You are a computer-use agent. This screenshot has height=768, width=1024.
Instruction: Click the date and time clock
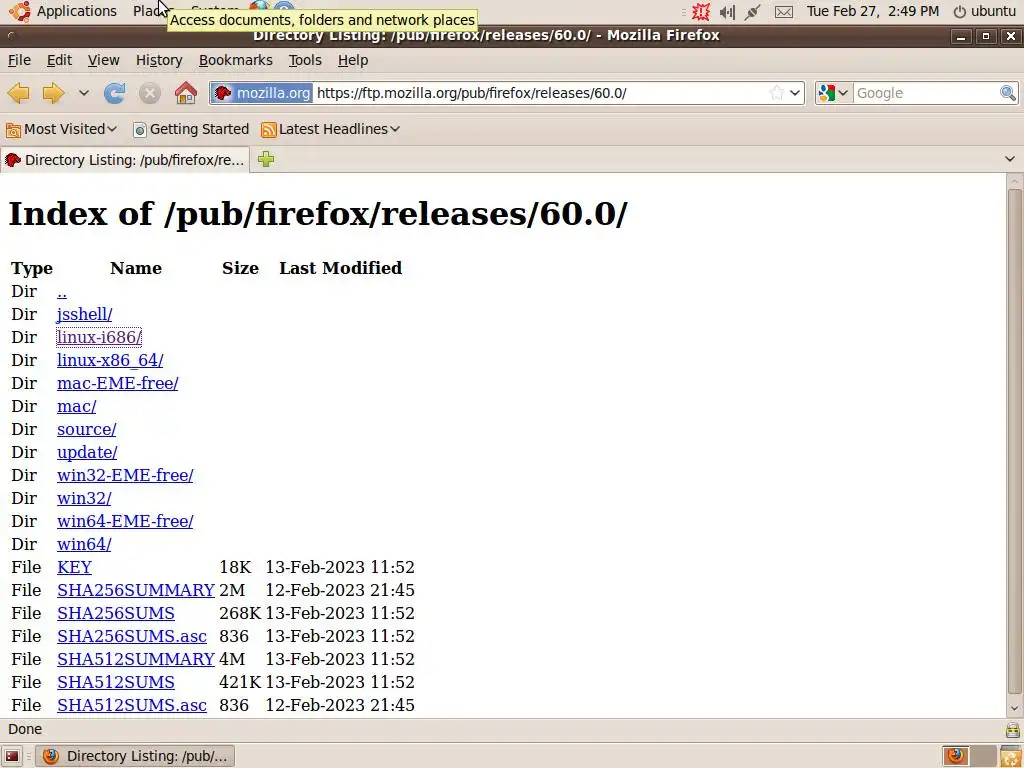click(872, 11)
